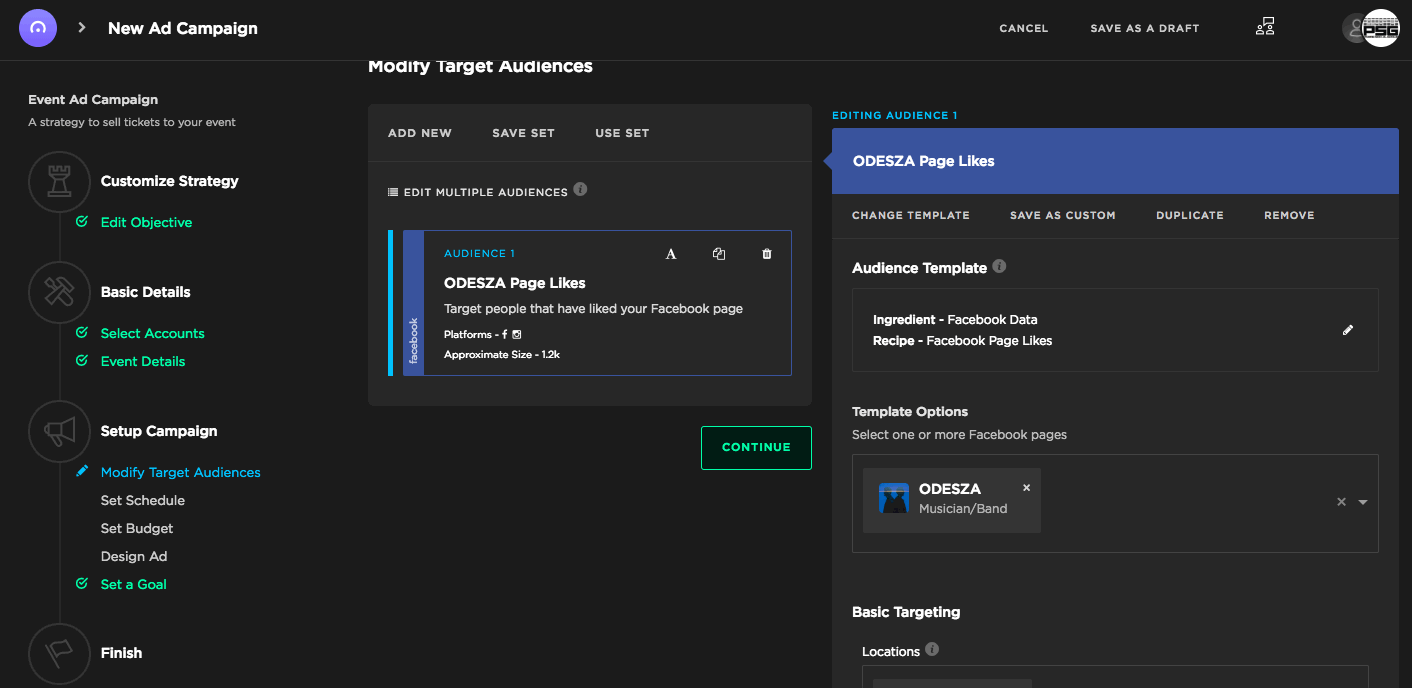
Task: Open the Design Ad step
Action: [x=133, y=556]
